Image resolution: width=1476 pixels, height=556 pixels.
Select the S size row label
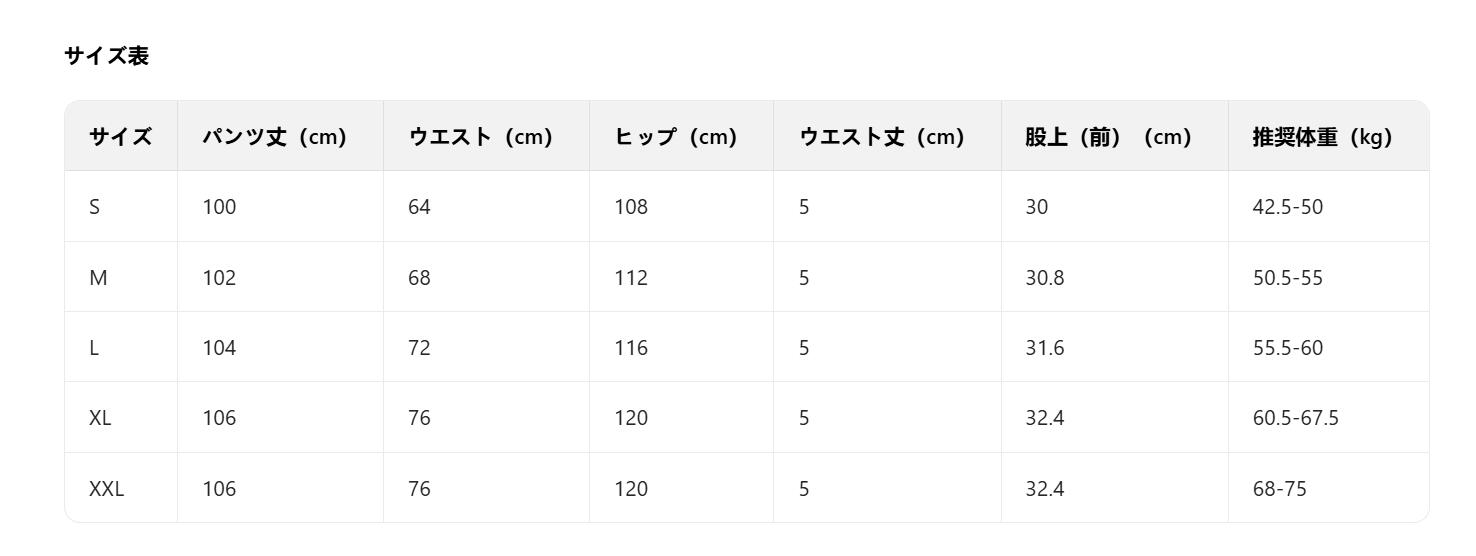[x=95, y=207]
